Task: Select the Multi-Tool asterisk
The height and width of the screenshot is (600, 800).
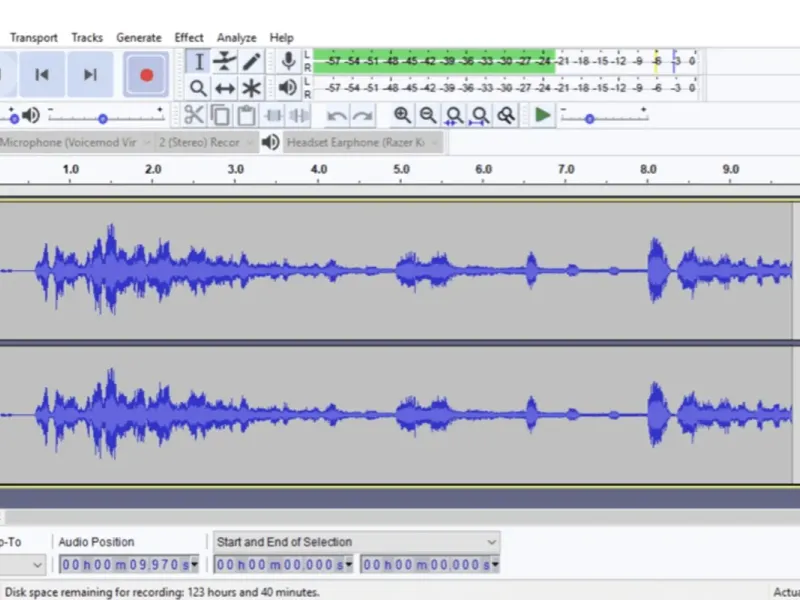Action: tap(251, 88)
